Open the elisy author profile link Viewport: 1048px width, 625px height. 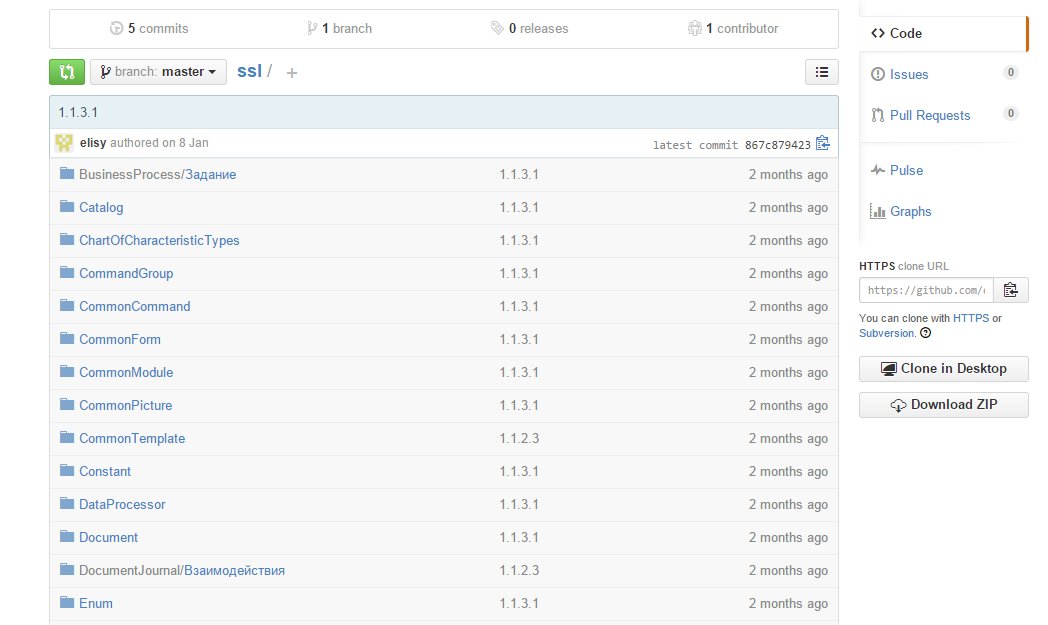click(x=93, y=142)
